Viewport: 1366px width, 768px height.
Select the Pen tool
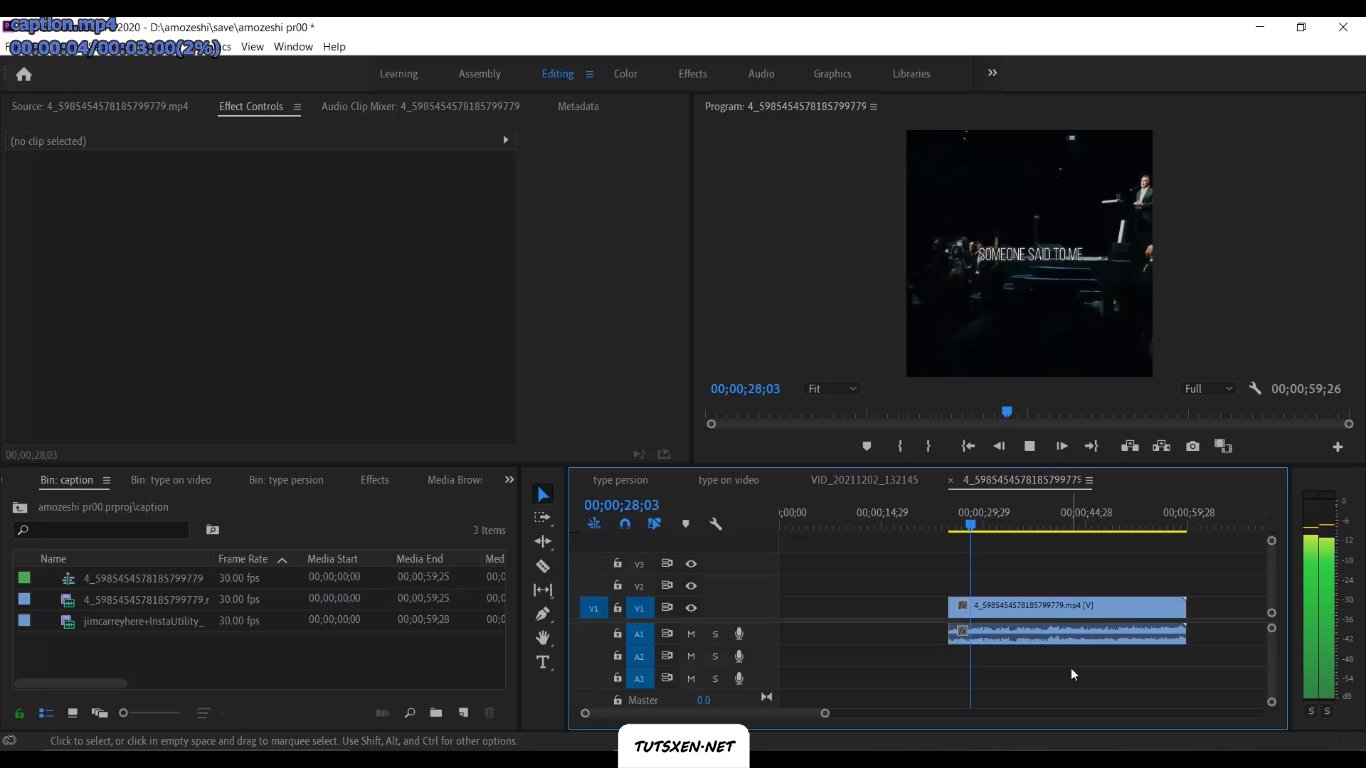click(x=543, y=614)
